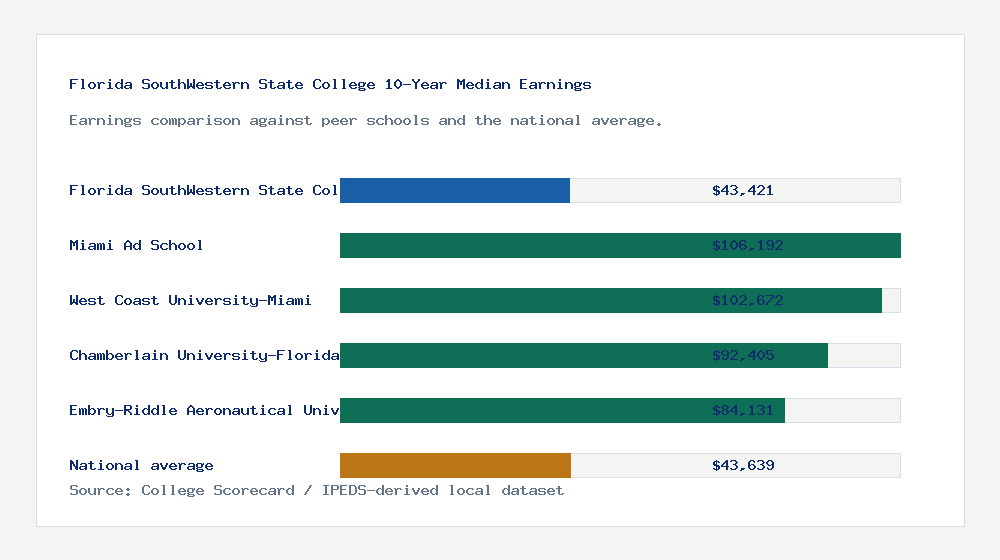Click the 'Florida SouthWestern State Col' row label
This screenshot has height=560, width=1000.
tap(203, 190)
